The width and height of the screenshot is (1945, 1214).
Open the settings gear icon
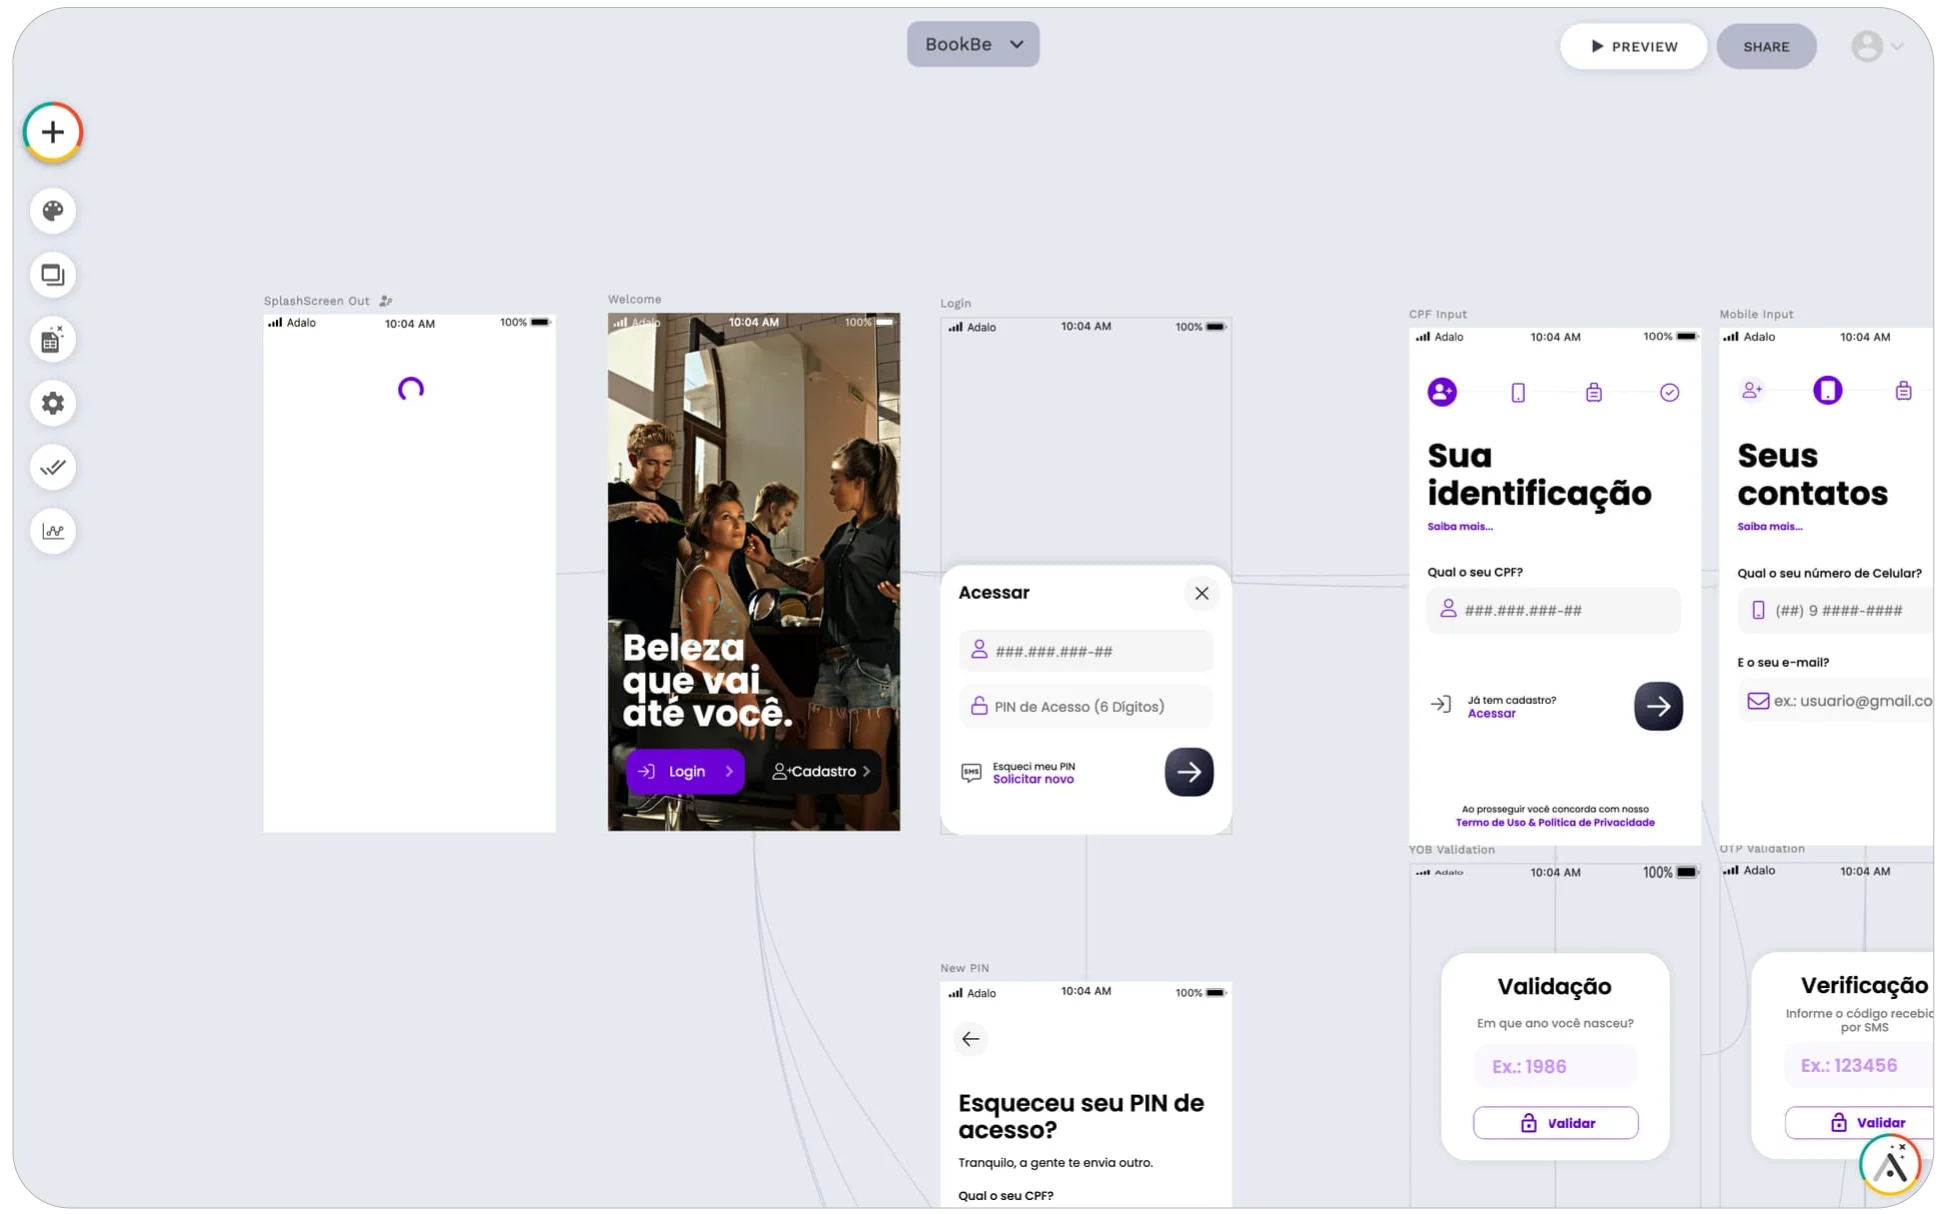(x=53, y=403)
